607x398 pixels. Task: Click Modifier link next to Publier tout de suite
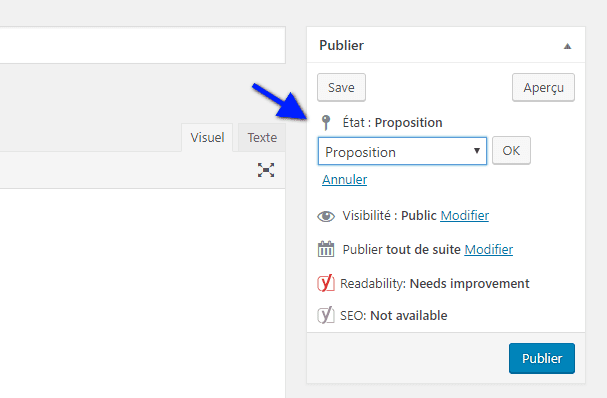(x=489, y=249)
